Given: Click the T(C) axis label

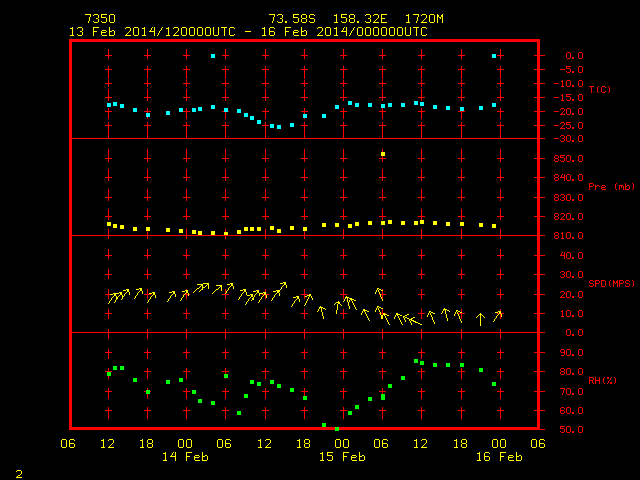Looking at the screenshot, I should coord(600,89).
